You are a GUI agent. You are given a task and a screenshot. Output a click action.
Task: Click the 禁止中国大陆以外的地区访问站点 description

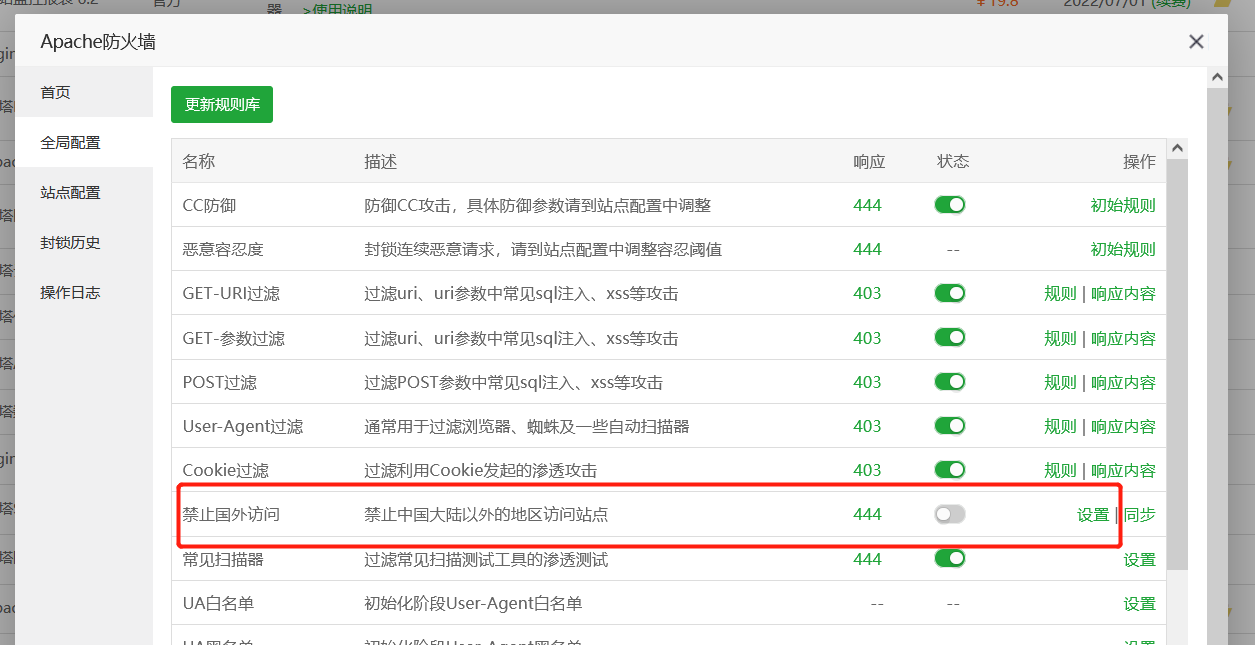(x=486, y=515)
